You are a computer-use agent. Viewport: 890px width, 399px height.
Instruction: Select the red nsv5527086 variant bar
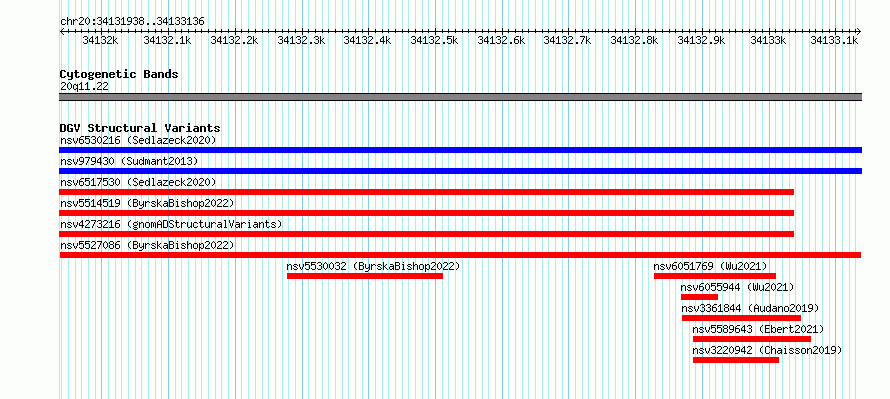click(460, 255)
